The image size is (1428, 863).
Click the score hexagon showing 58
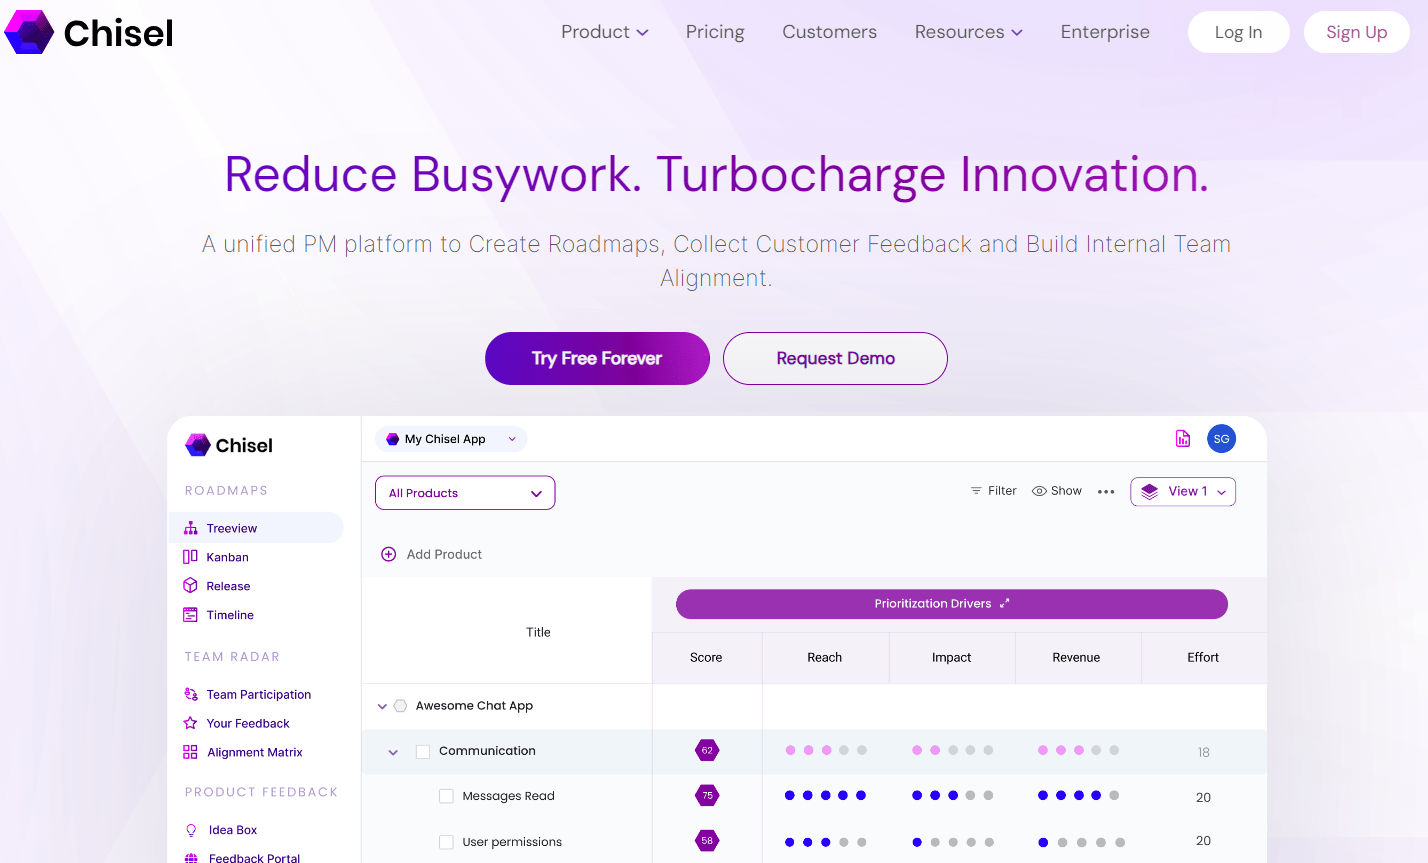(707, 841)
